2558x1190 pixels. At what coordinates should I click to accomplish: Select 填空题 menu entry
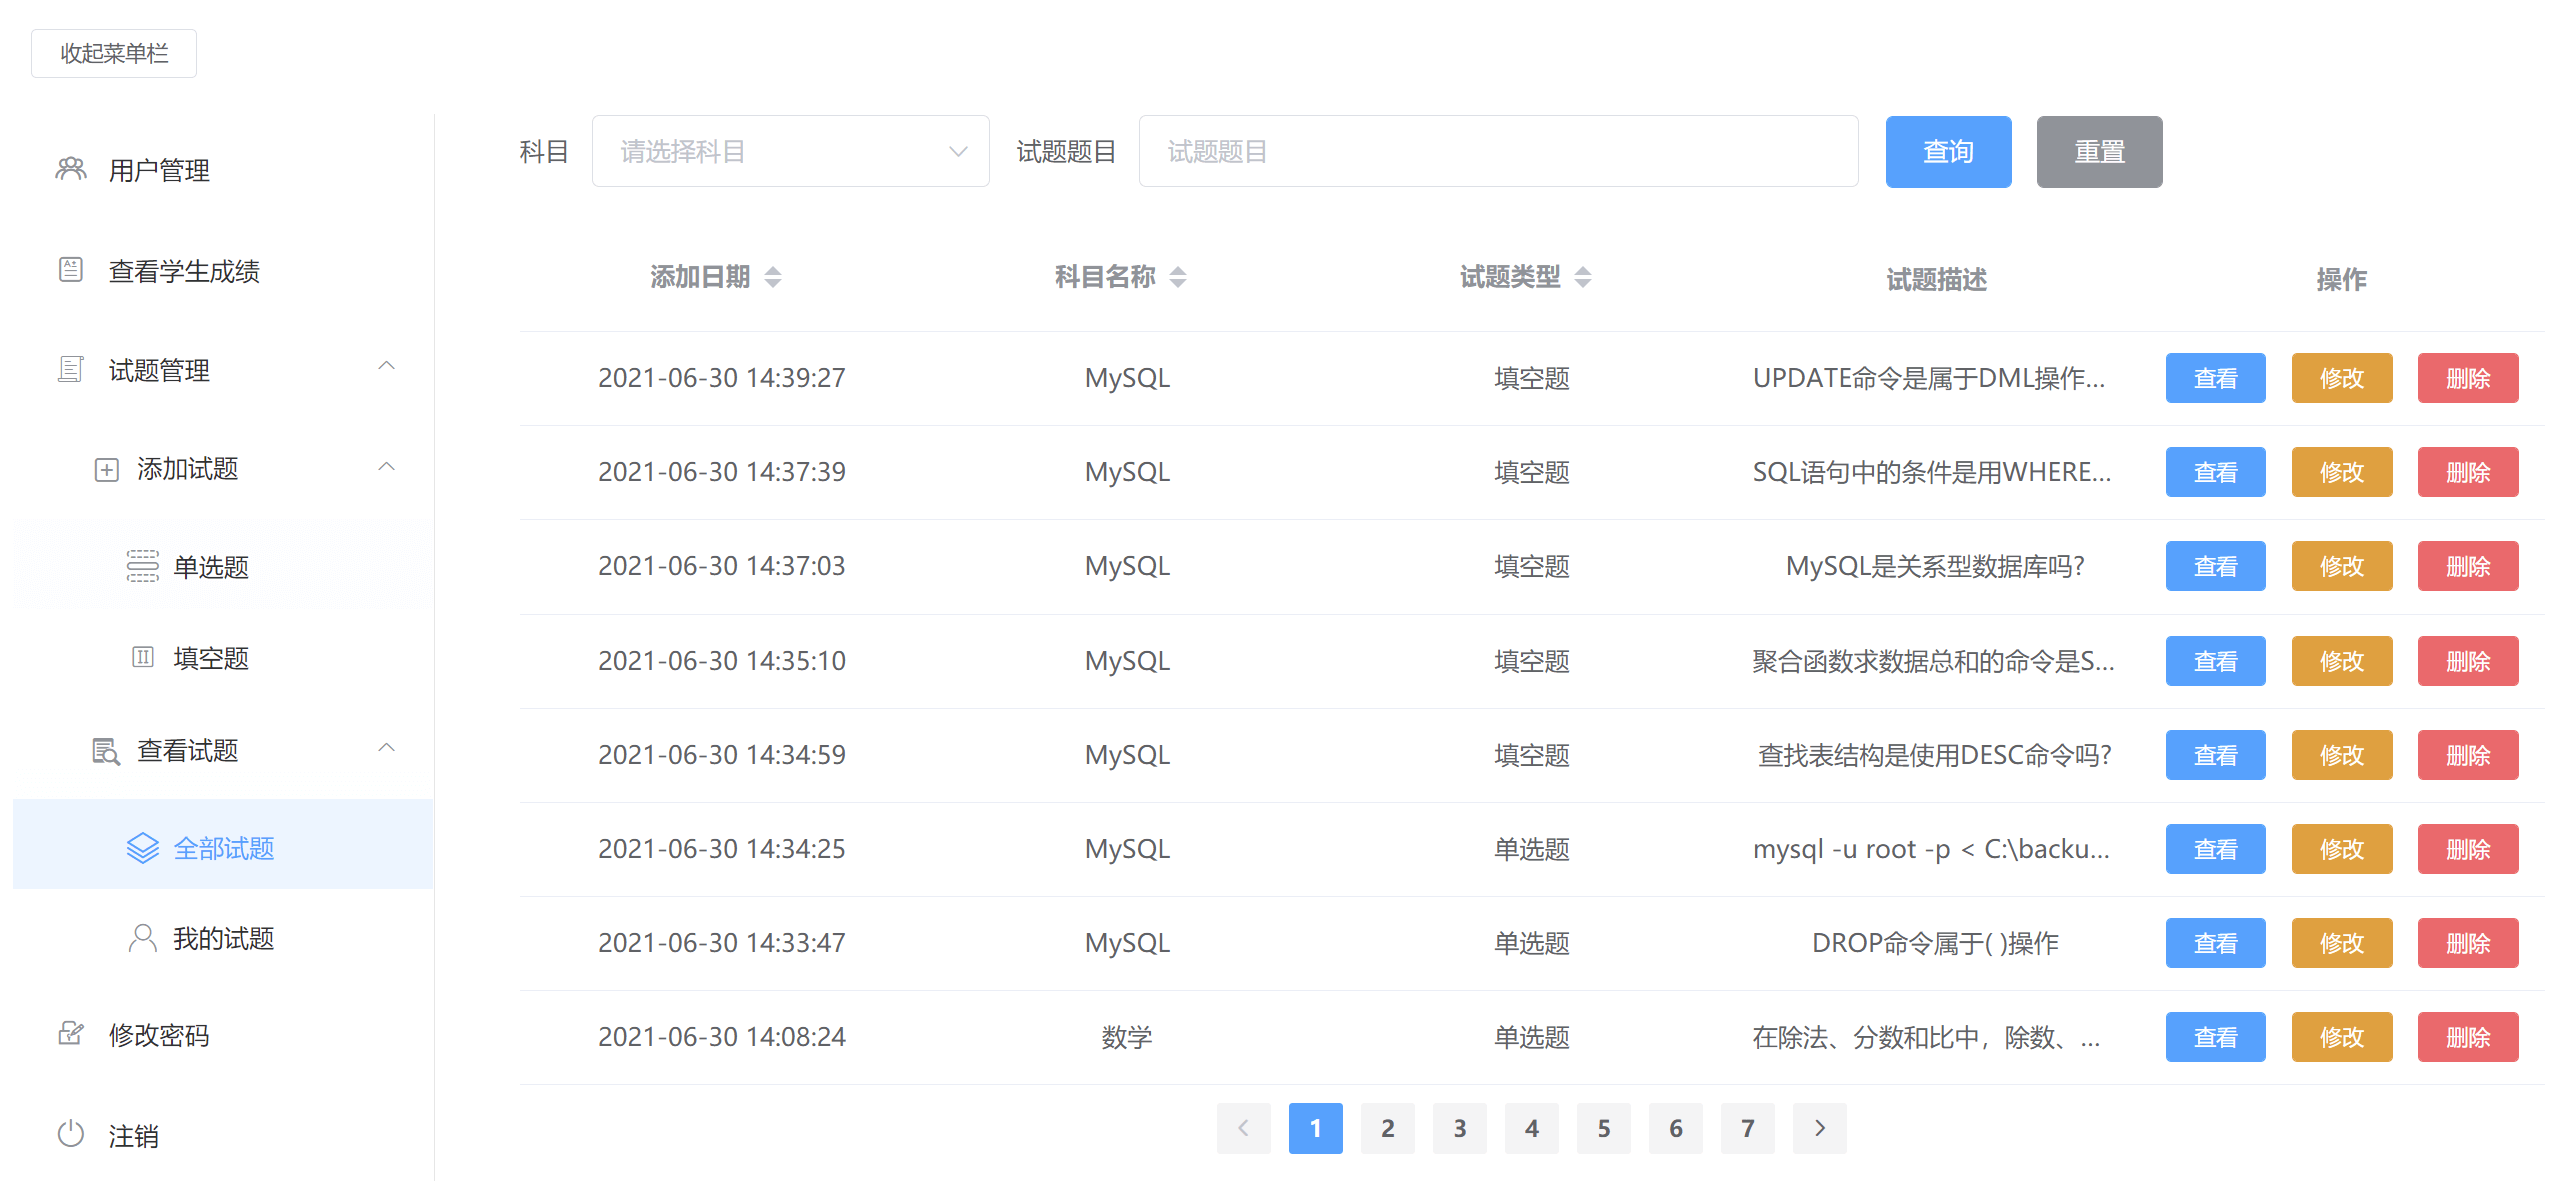point(223,658)
